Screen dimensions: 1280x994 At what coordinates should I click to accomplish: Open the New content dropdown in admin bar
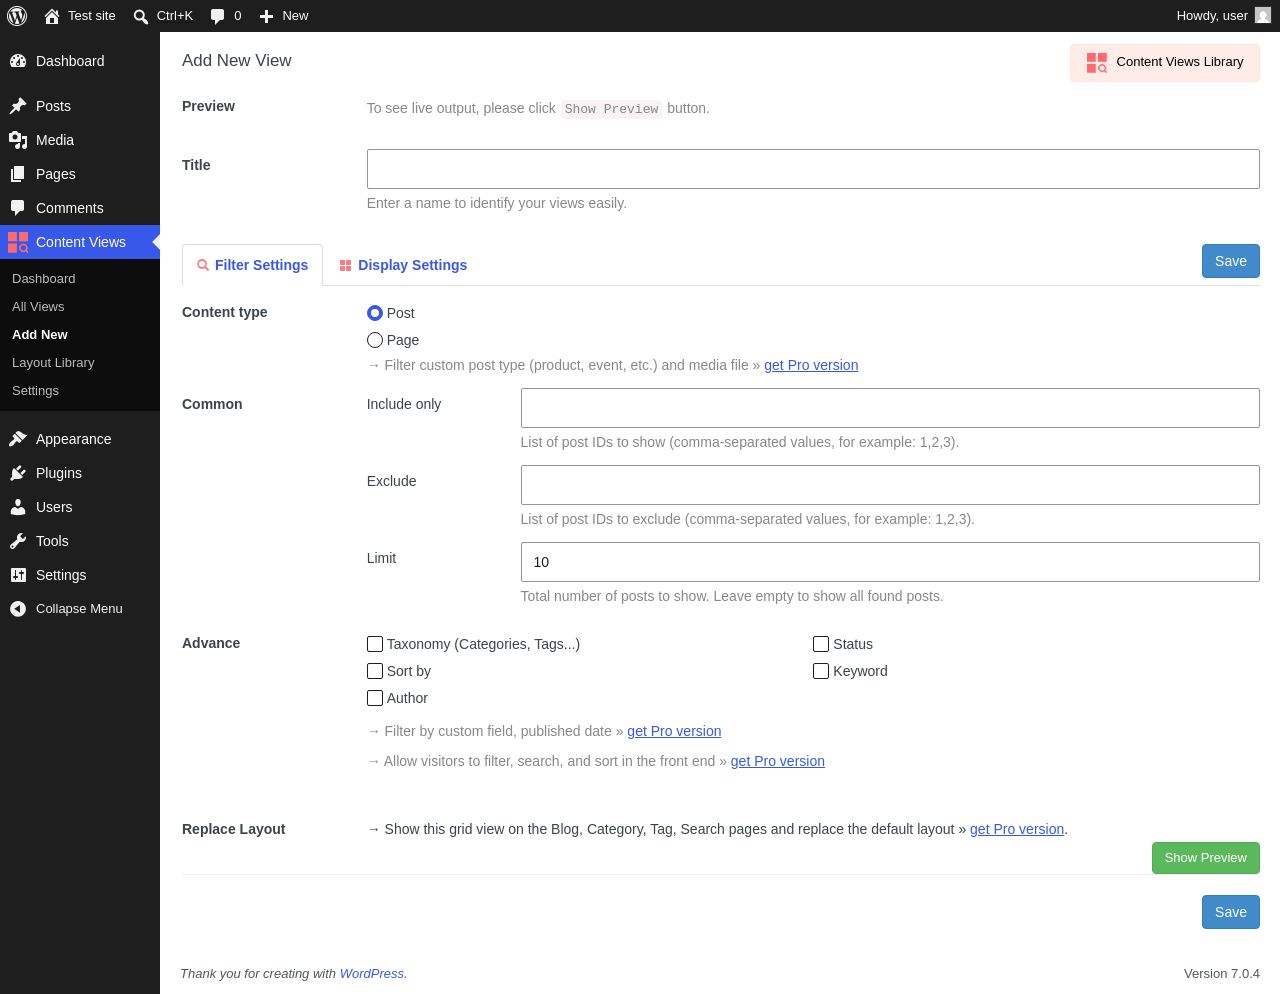284,16
